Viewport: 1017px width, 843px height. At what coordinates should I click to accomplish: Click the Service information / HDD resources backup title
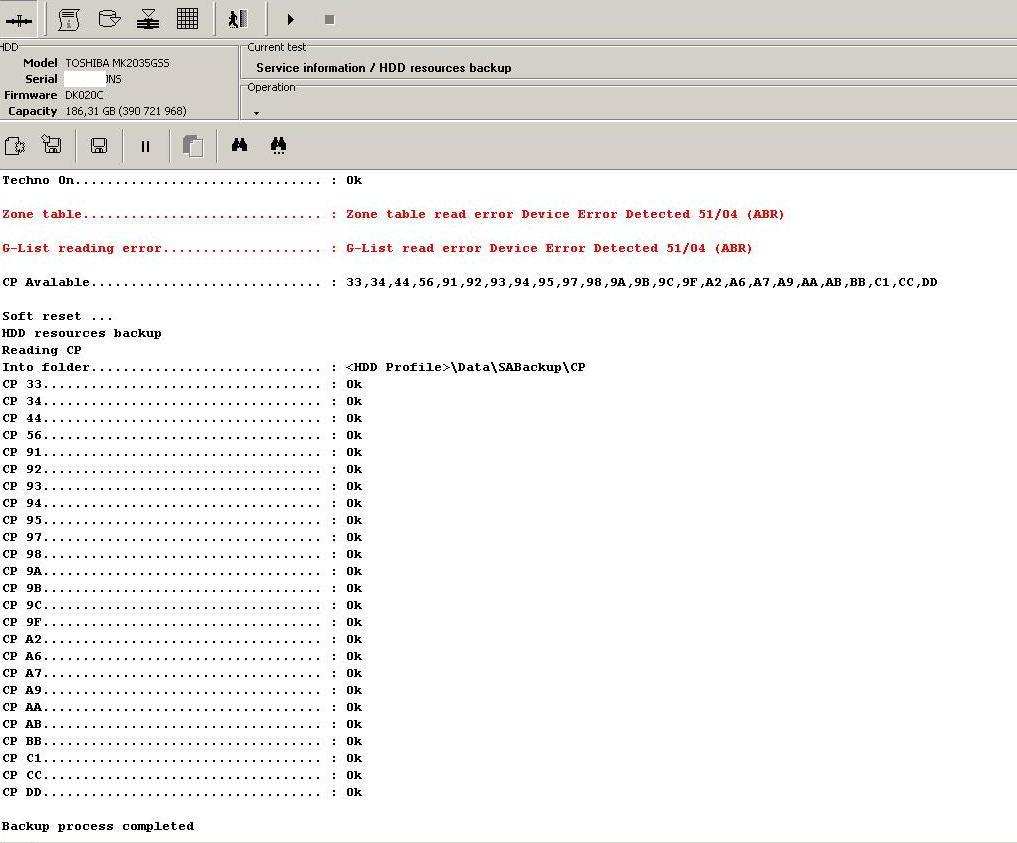(x=383, y=68)
